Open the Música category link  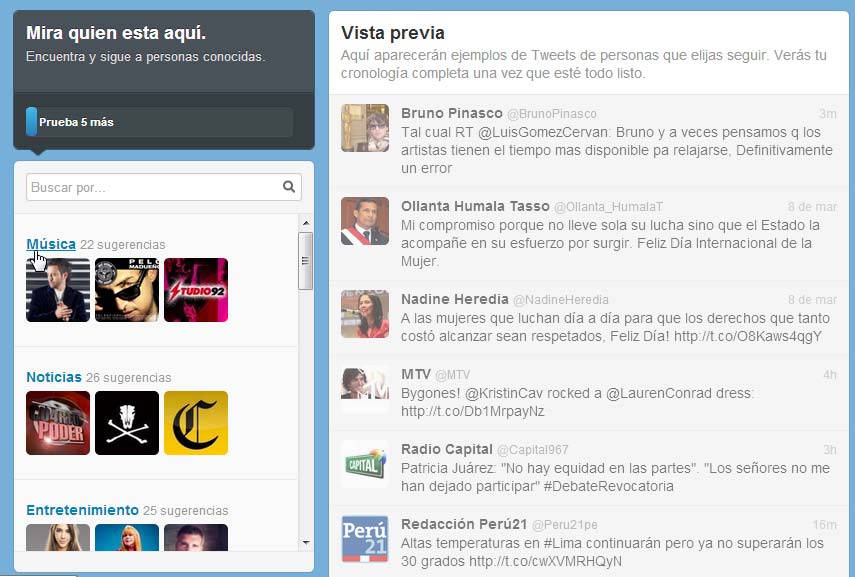pyautogui.click(x=51, y=244)
